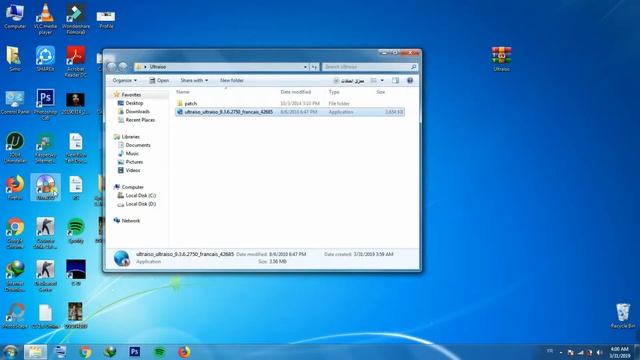Sort by the Size column header
The image size is (640, 360).
[x=380, y=92]
